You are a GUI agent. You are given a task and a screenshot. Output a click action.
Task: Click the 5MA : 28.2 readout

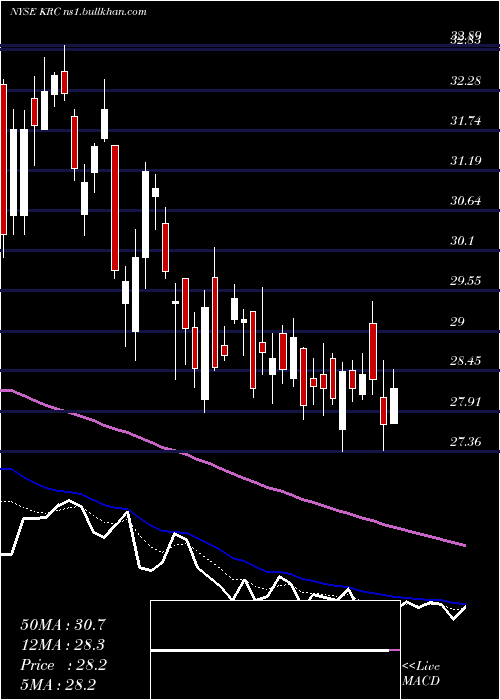[58, 685]
